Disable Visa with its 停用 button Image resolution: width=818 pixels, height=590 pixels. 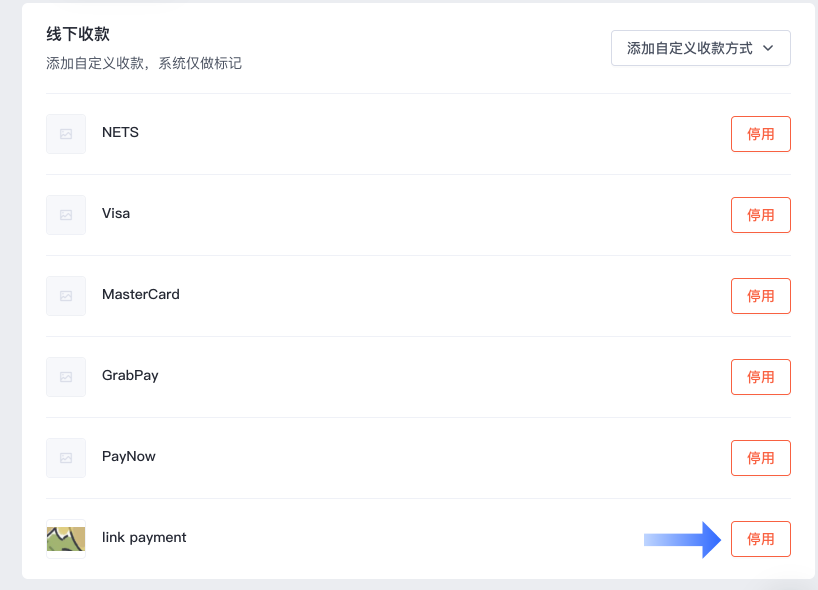pyautogui.click(x=761, y=215)
